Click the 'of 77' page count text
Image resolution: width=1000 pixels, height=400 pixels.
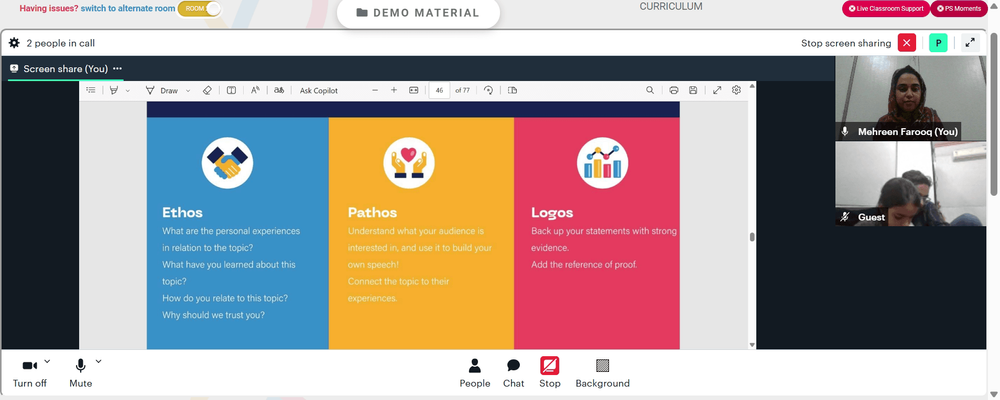click(462, 91)
